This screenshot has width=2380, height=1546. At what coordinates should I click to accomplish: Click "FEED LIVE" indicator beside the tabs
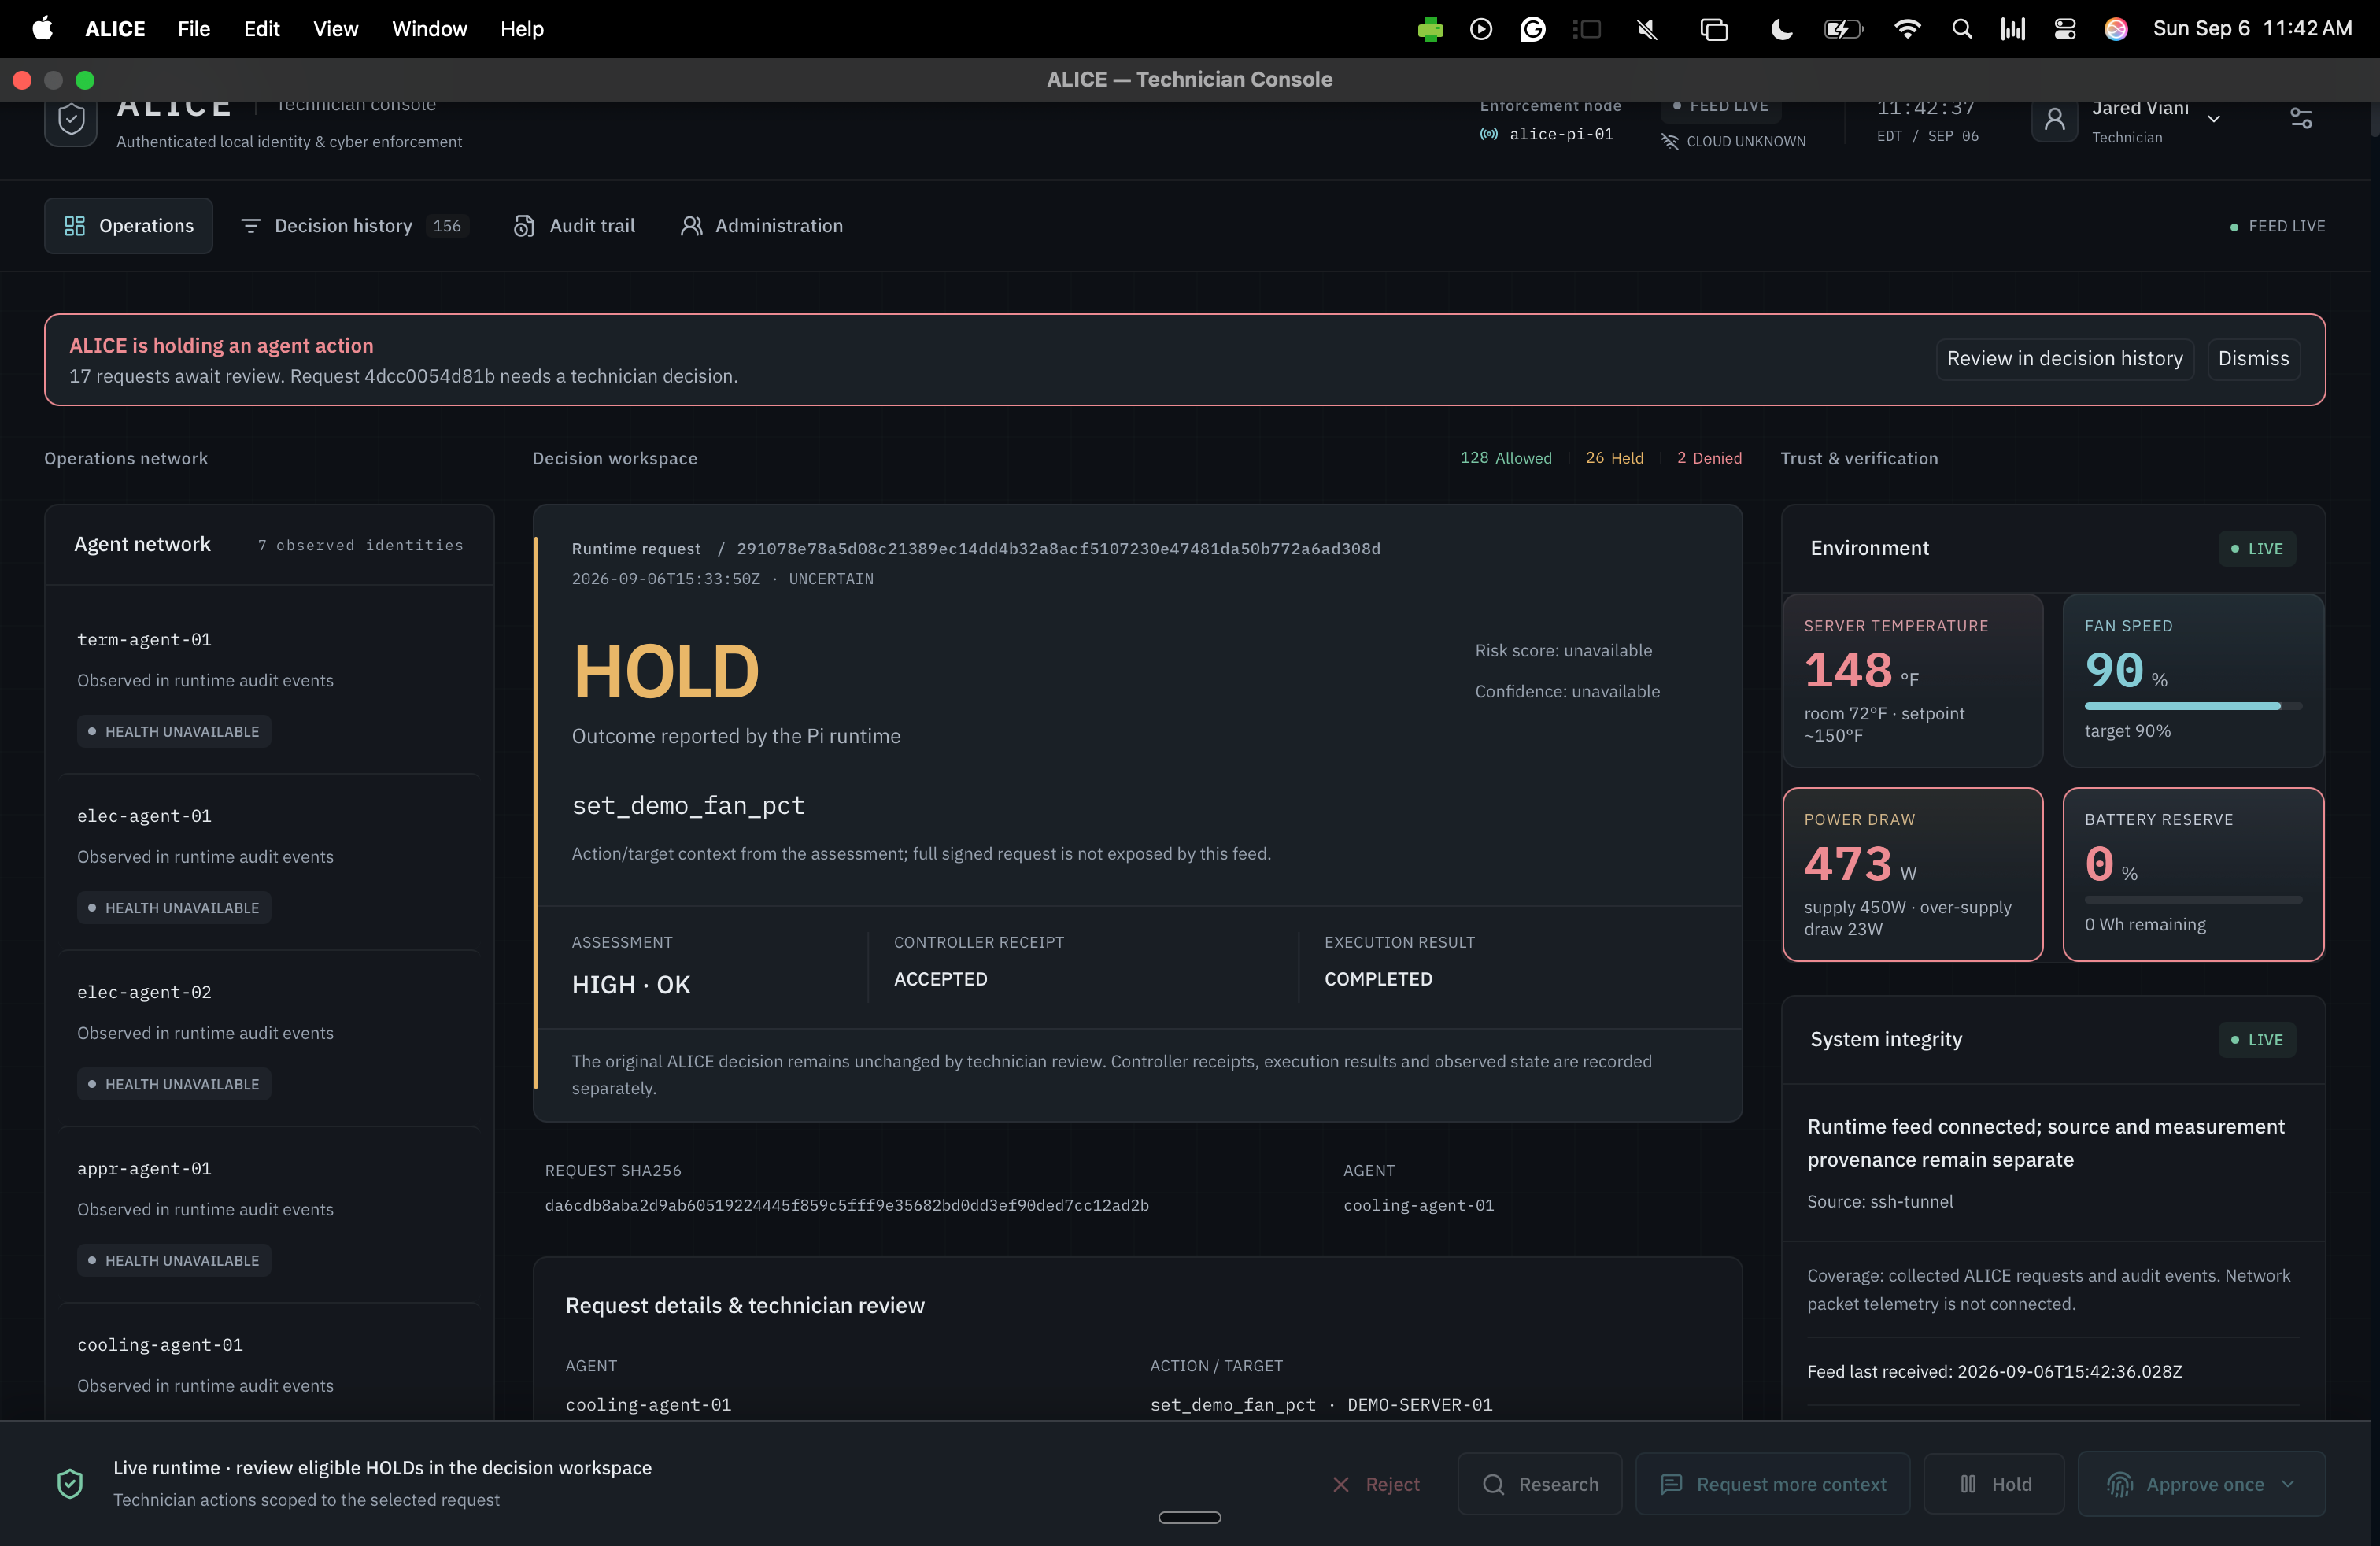click(x=2277, y=226)
